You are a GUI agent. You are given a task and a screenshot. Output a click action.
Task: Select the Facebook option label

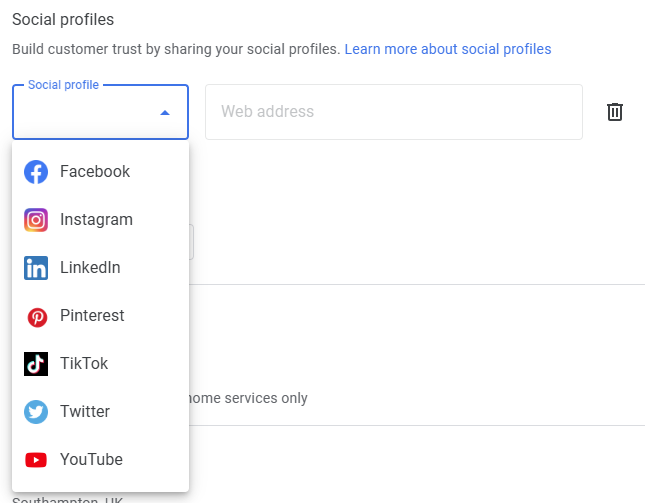[x=95, y=172]
